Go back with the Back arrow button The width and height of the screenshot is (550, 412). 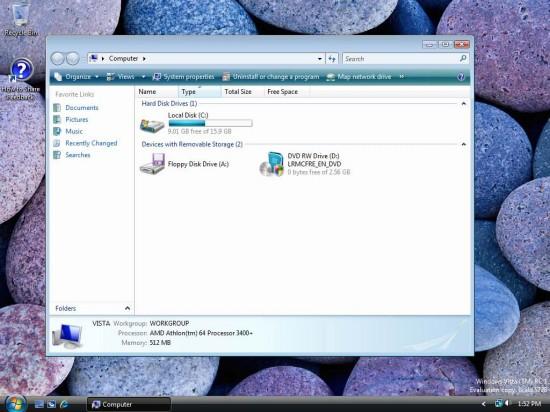(x=58, y=59)
